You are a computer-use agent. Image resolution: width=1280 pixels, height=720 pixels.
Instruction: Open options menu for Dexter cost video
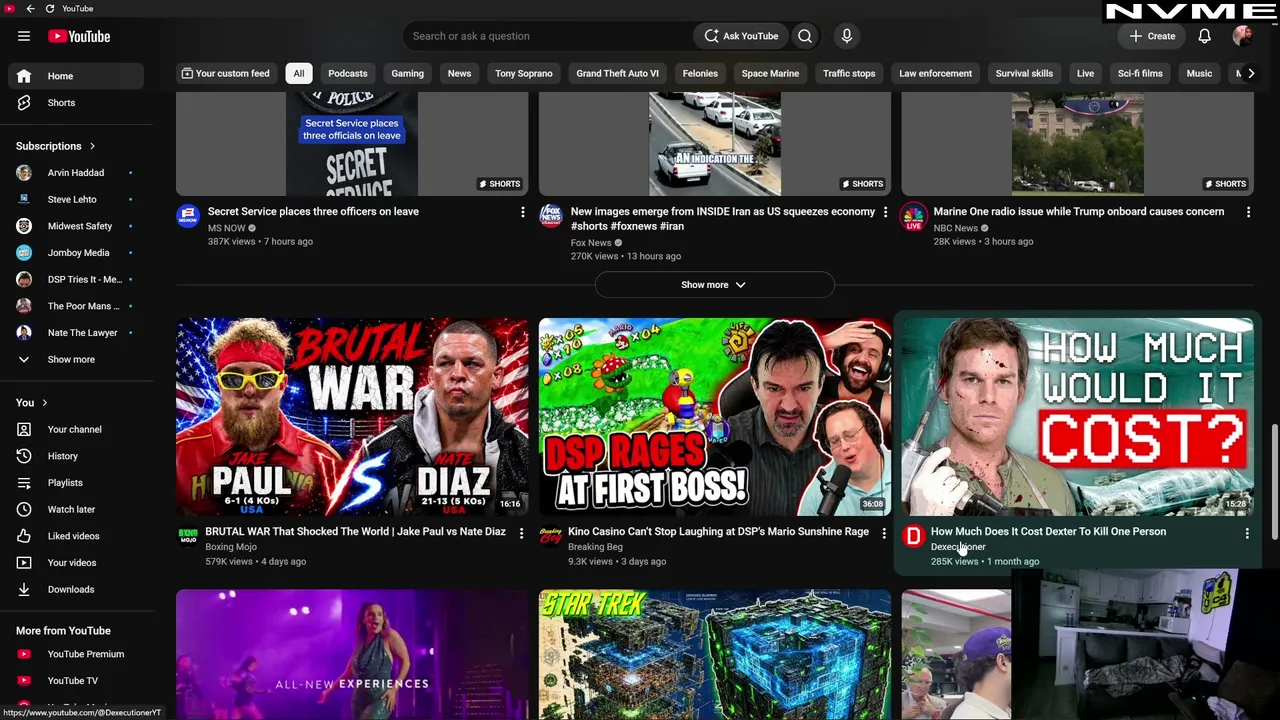coord(1247,533)
